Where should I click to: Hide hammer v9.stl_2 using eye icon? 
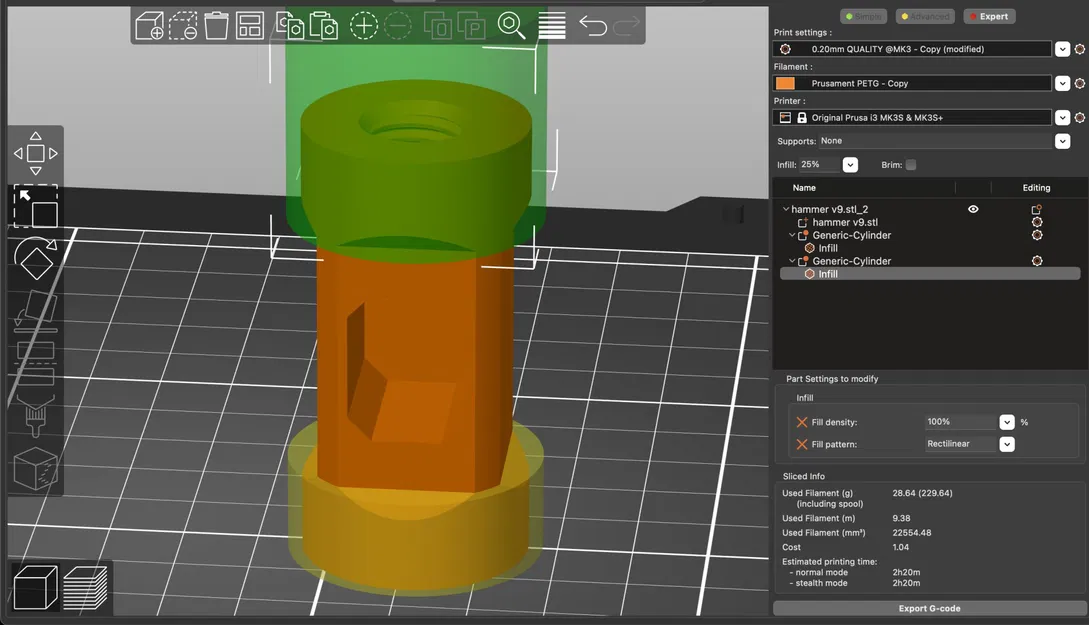click(973, 209)
